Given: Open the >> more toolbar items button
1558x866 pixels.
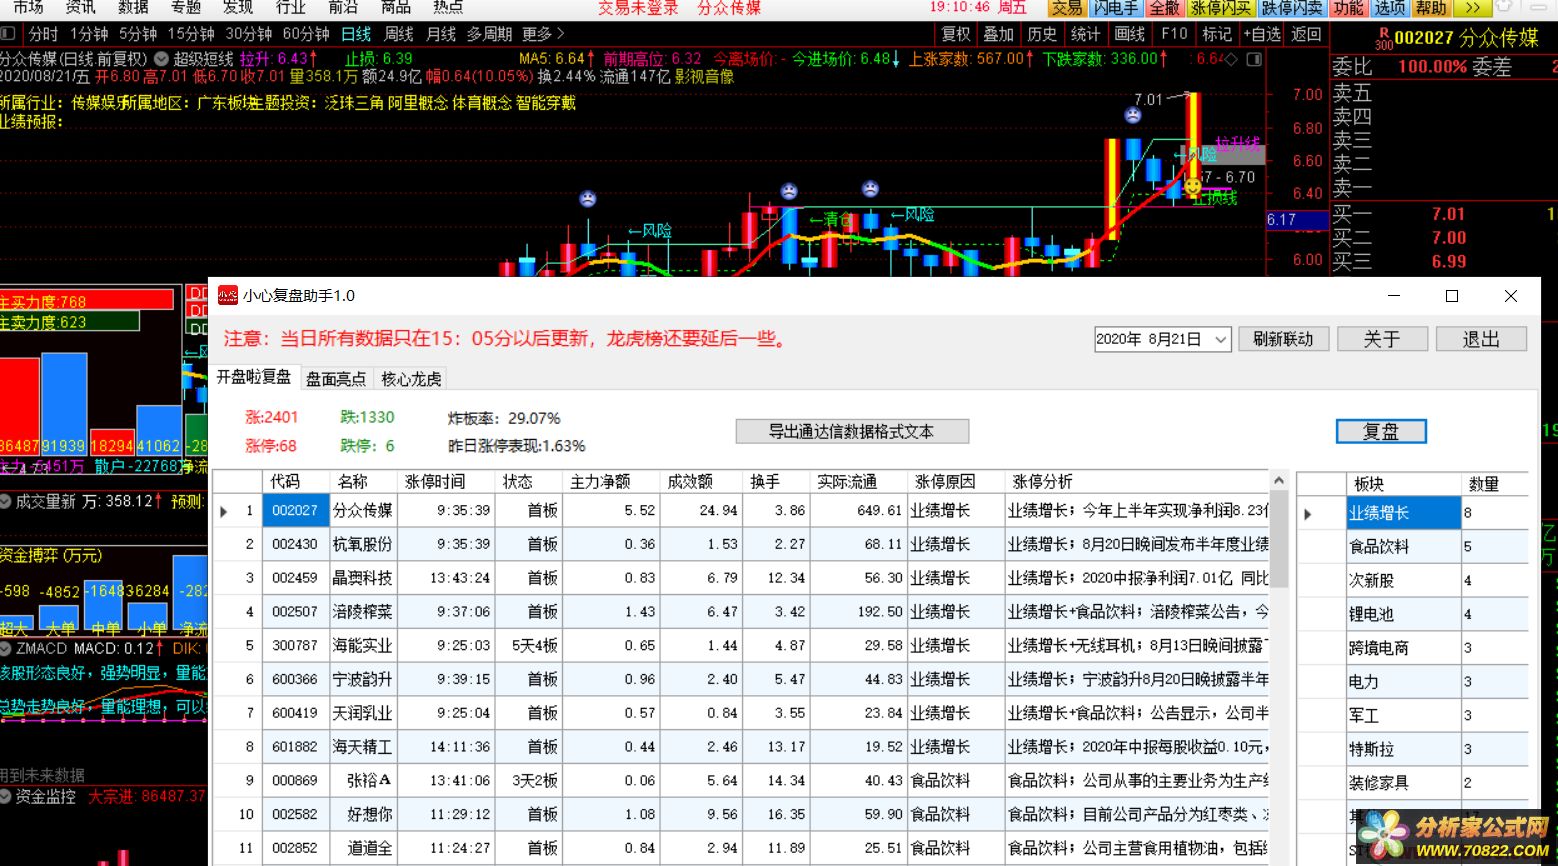Looking at the screenshot, I should (x=1472, y=8).
